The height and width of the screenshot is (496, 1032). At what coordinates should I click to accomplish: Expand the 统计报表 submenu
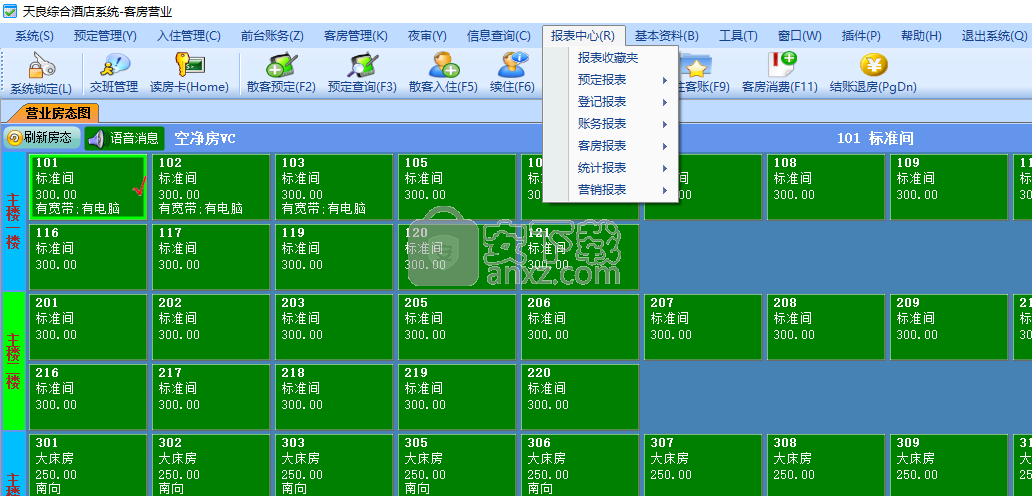click(x=610, y=168)
